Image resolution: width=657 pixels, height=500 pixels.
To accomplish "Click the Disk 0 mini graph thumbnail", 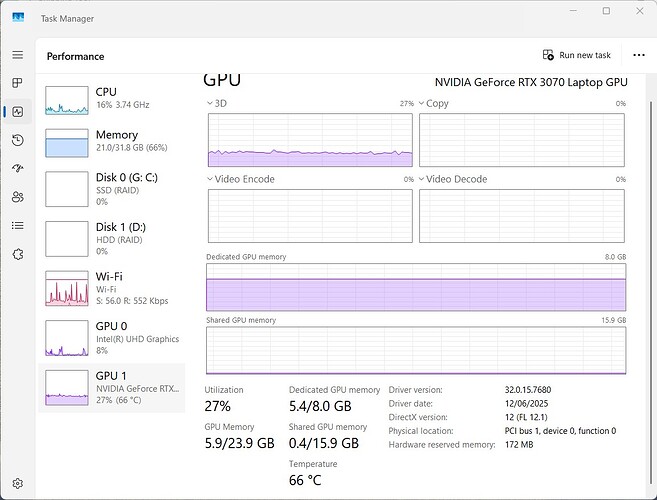I will point(67,189).
